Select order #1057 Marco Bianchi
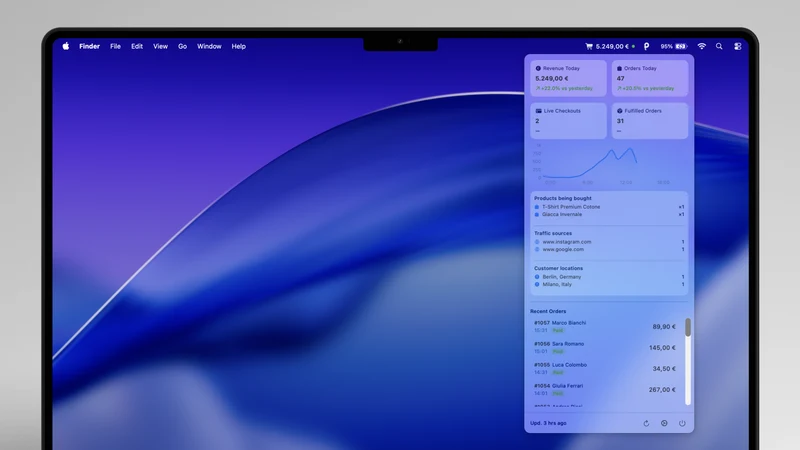Viewport: 800px width, 450px height. tap(606, 327)
